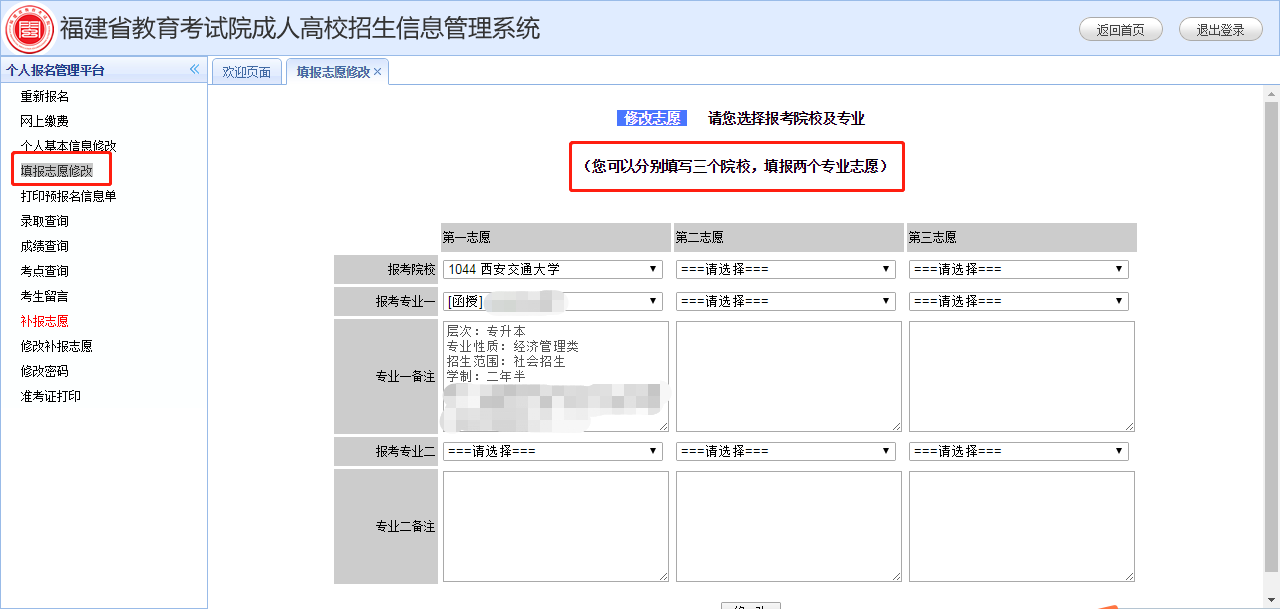This screenshot has width=1280, height=609.
Task: Open 打印预报名信息单 in the sidebar
Action: click(68, 196)
